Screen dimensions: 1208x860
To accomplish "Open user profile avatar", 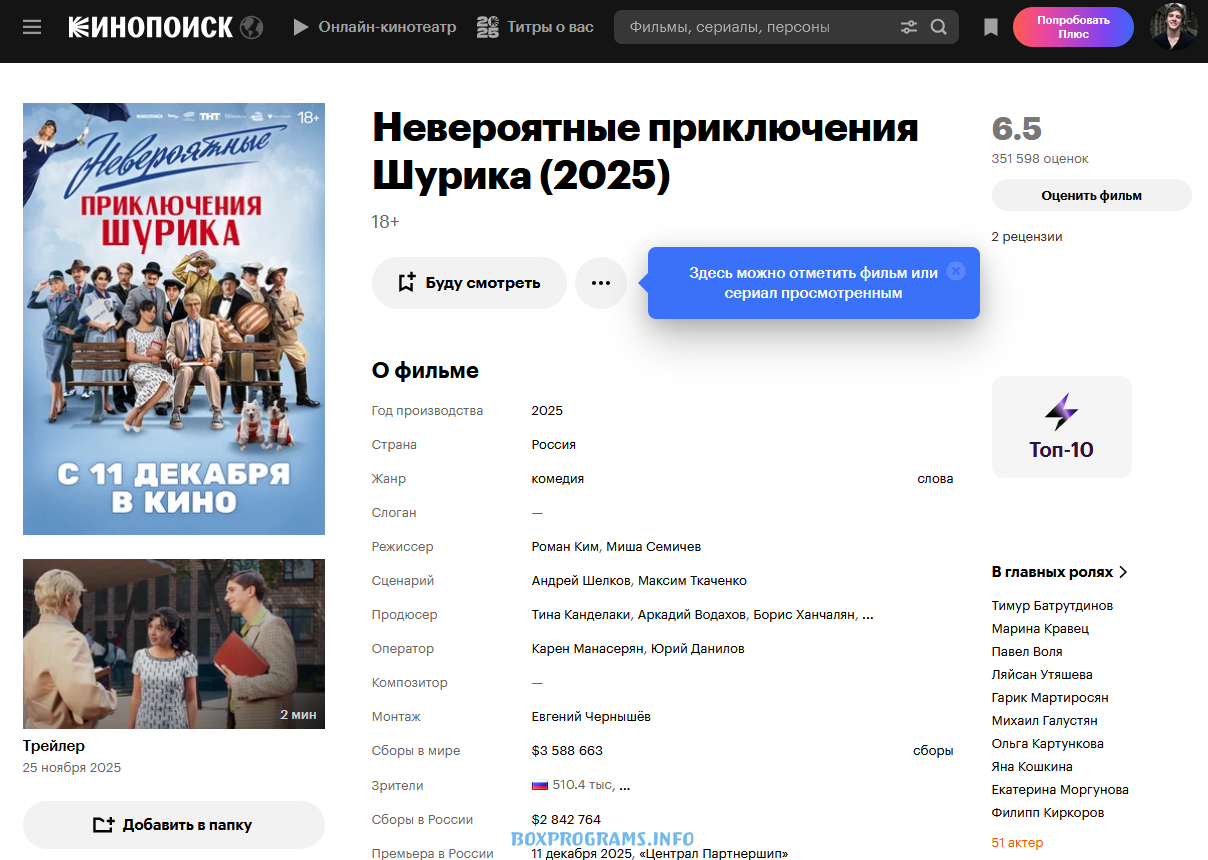I will tap(1172, 27).
